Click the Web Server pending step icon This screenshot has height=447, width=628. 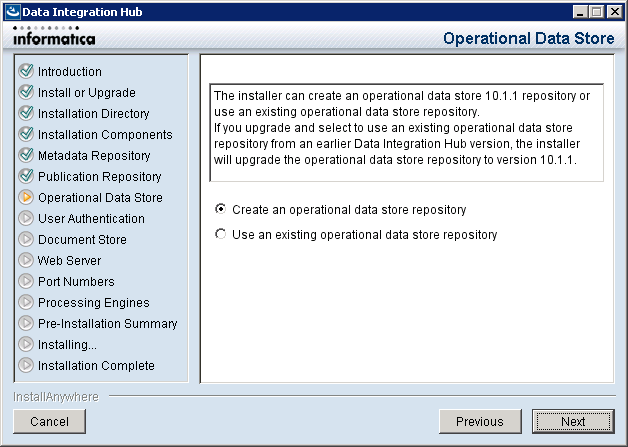pos(26,260)
